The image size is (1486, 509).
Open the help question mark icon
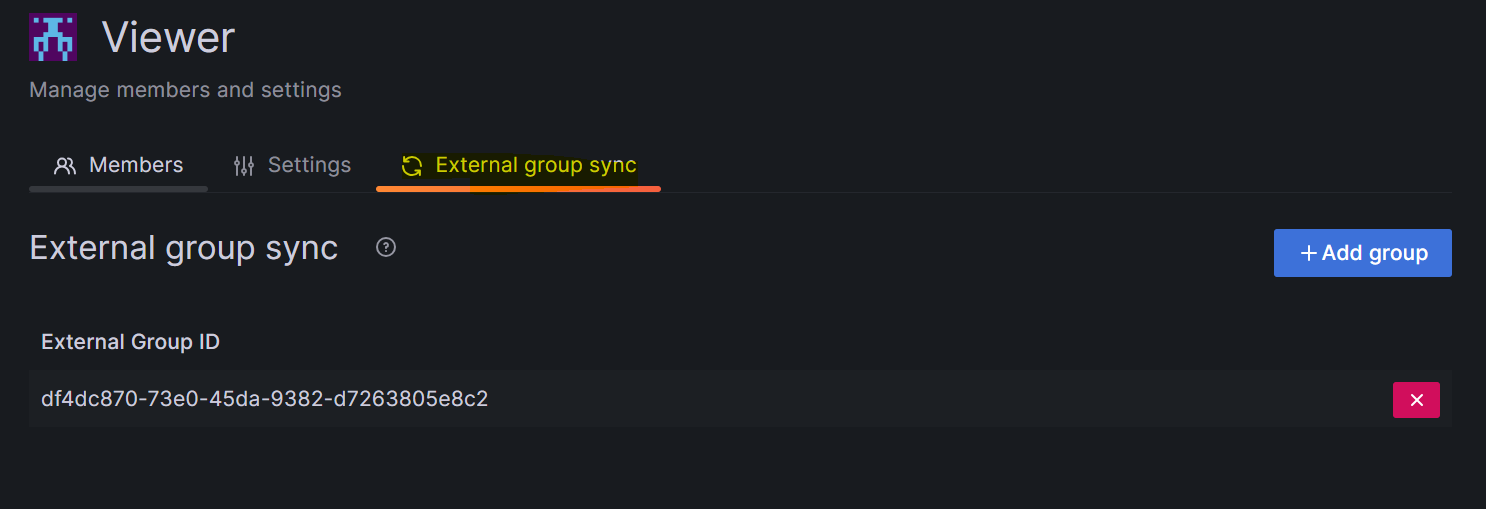[x=386, y=247]
